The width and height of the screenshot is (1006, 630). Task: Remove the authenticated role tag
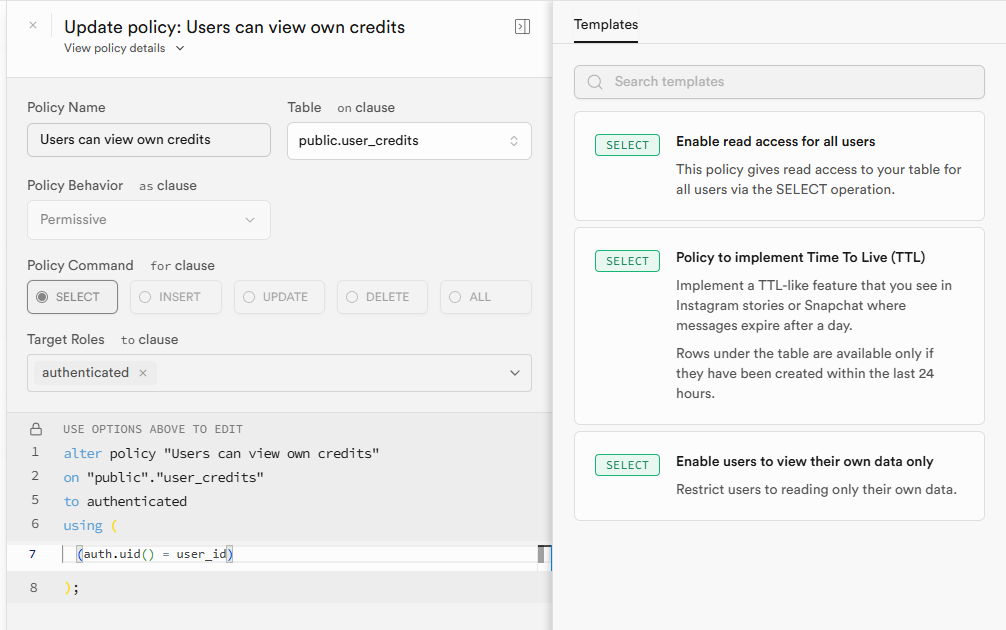(143, 373)
